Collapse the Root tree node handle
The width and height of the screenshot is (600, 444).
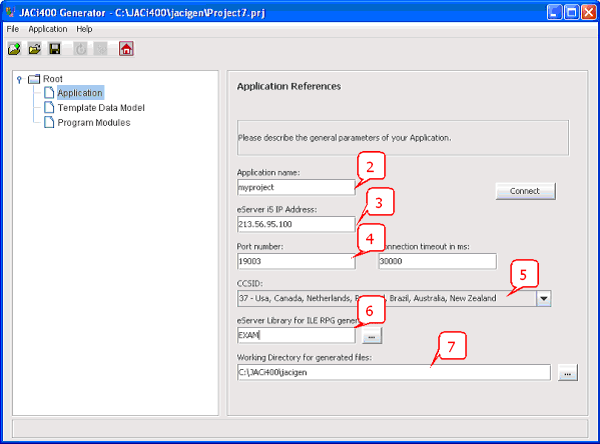click(x=19, y=79)
